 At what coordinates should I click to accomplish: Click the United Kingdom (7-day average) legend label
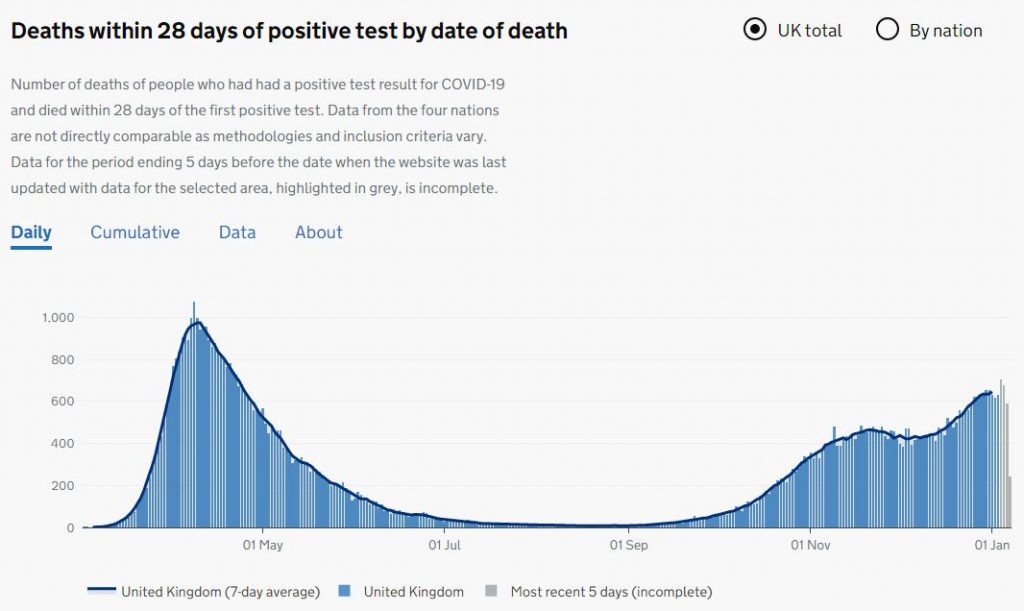click(x=220, y=591)
